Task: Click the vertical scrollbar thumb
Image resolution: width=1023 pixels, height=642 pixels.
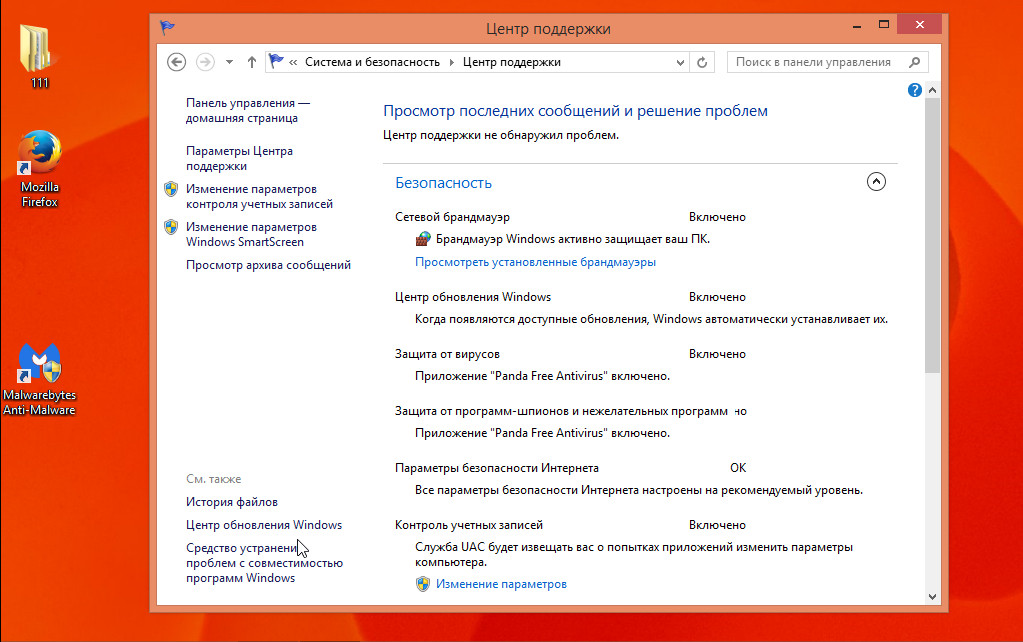Action: [x=932, y=236]
